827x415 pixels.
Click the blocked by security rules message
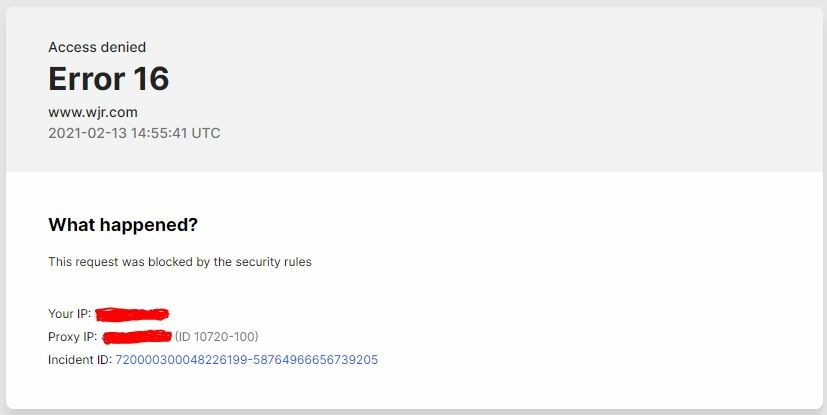[x=180, y=262]
